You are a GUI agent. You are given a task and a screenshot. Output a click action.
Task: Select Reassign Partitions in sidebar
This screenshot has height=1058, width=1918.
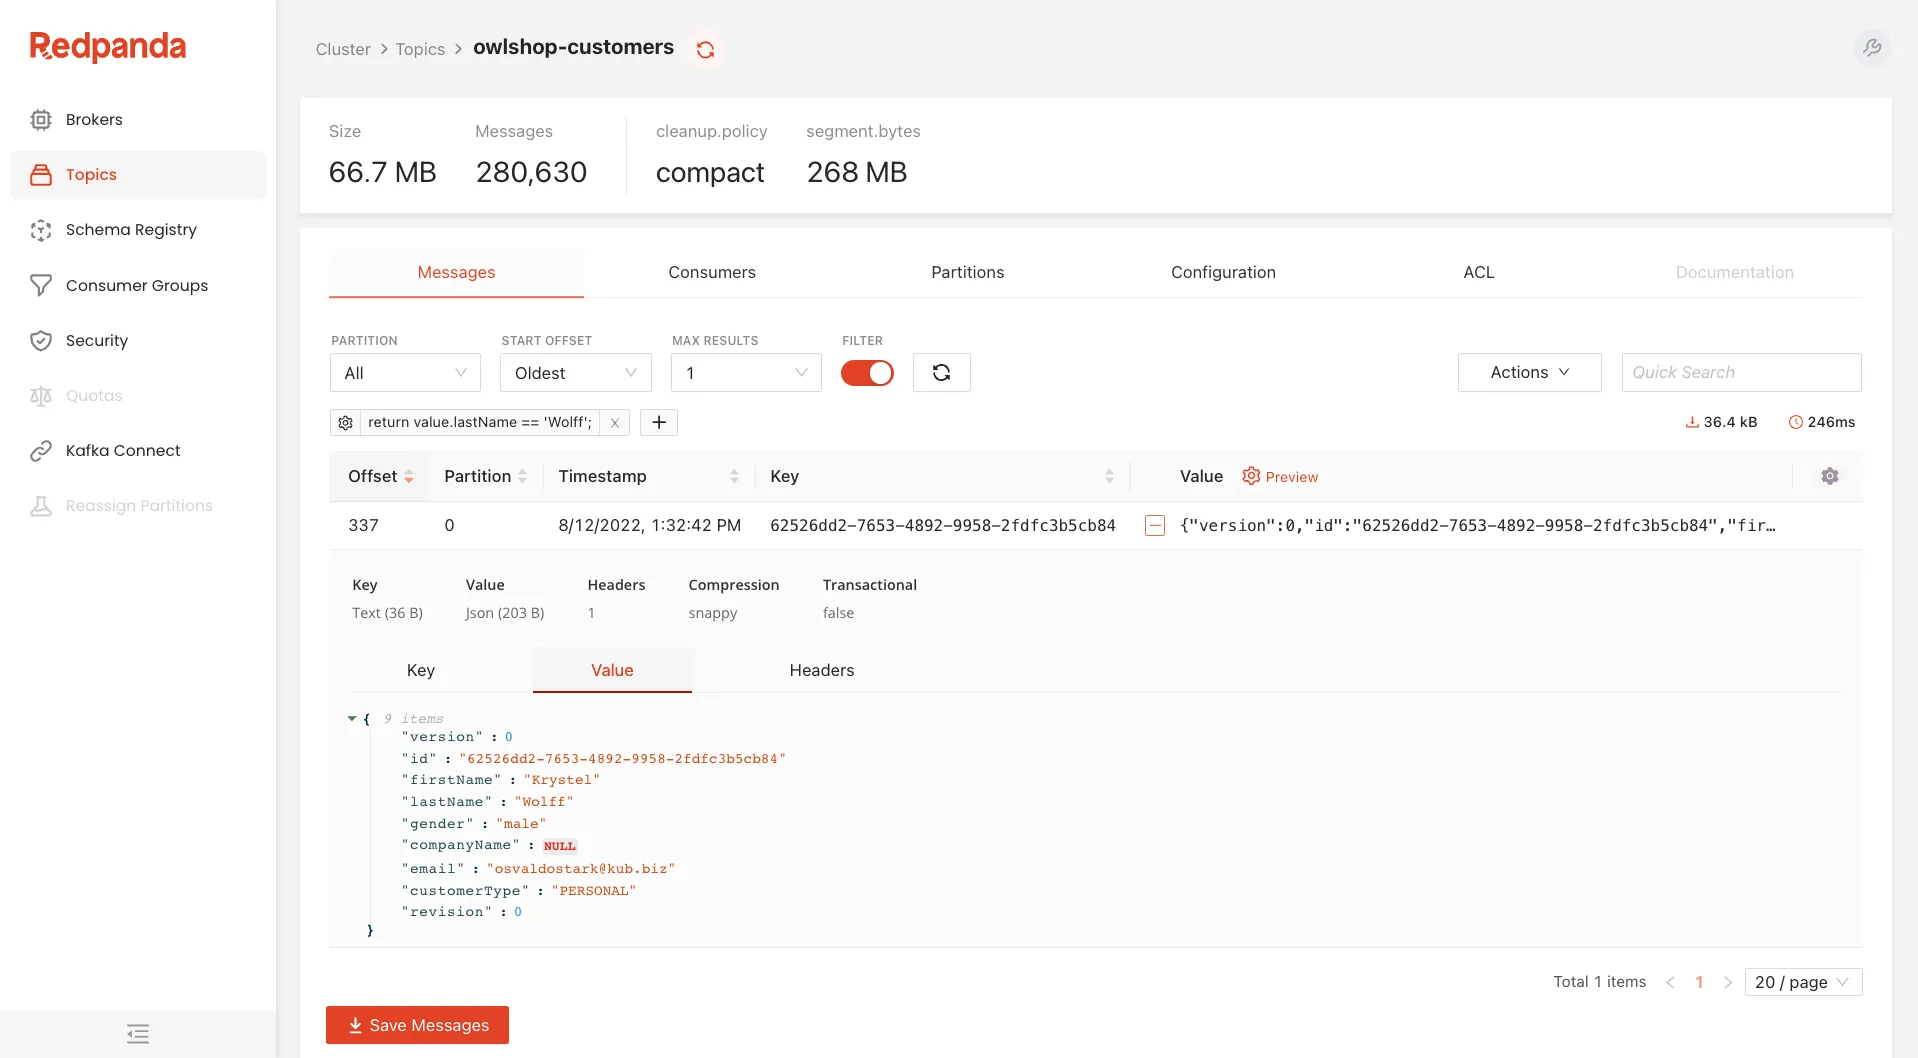(x=138, y=505)
